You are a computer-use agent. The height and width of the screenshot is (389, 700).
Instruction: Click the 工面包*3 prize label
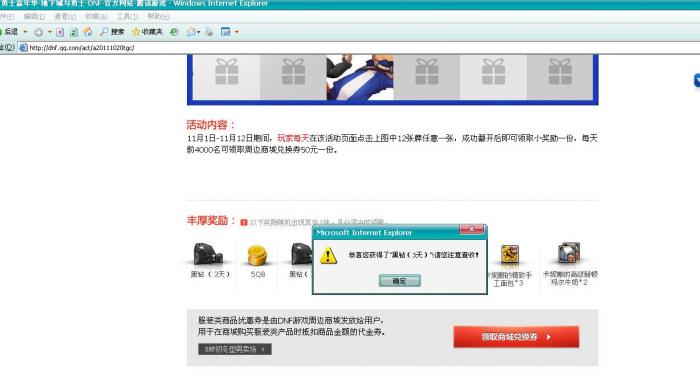pyautogui.click(x=508, y=283)
